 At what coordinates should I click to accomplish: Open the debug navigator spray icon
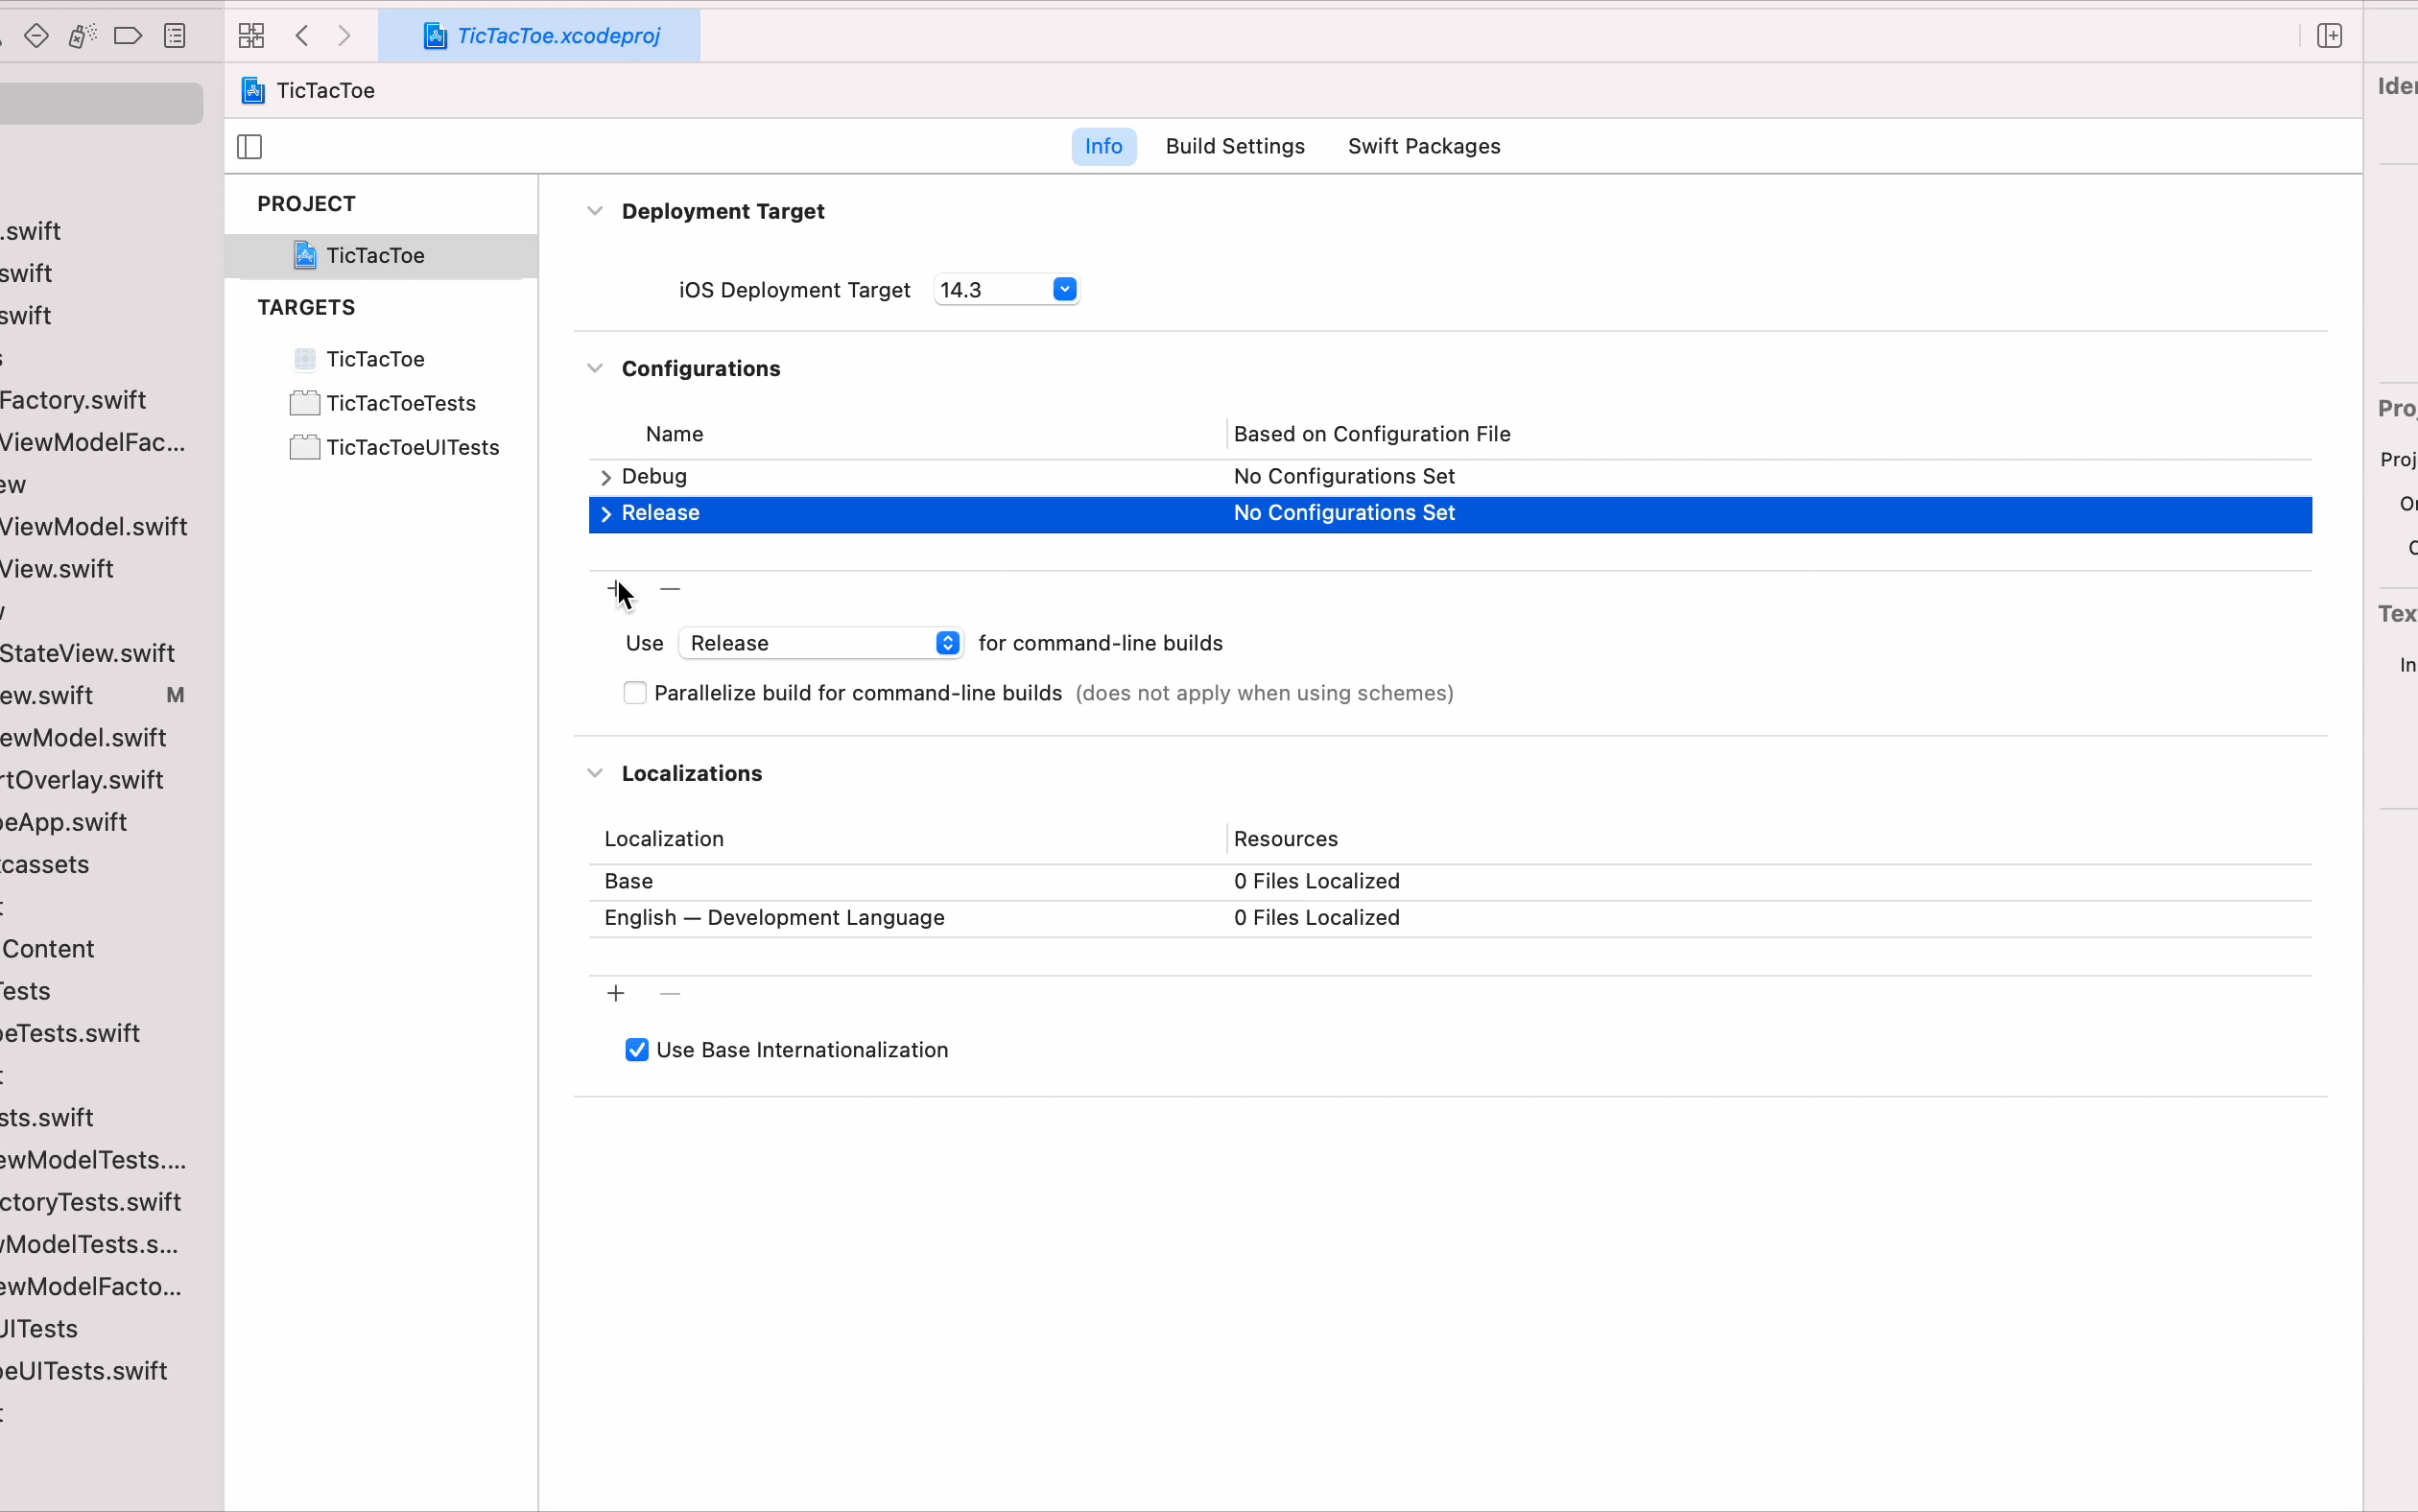[82, 36]
